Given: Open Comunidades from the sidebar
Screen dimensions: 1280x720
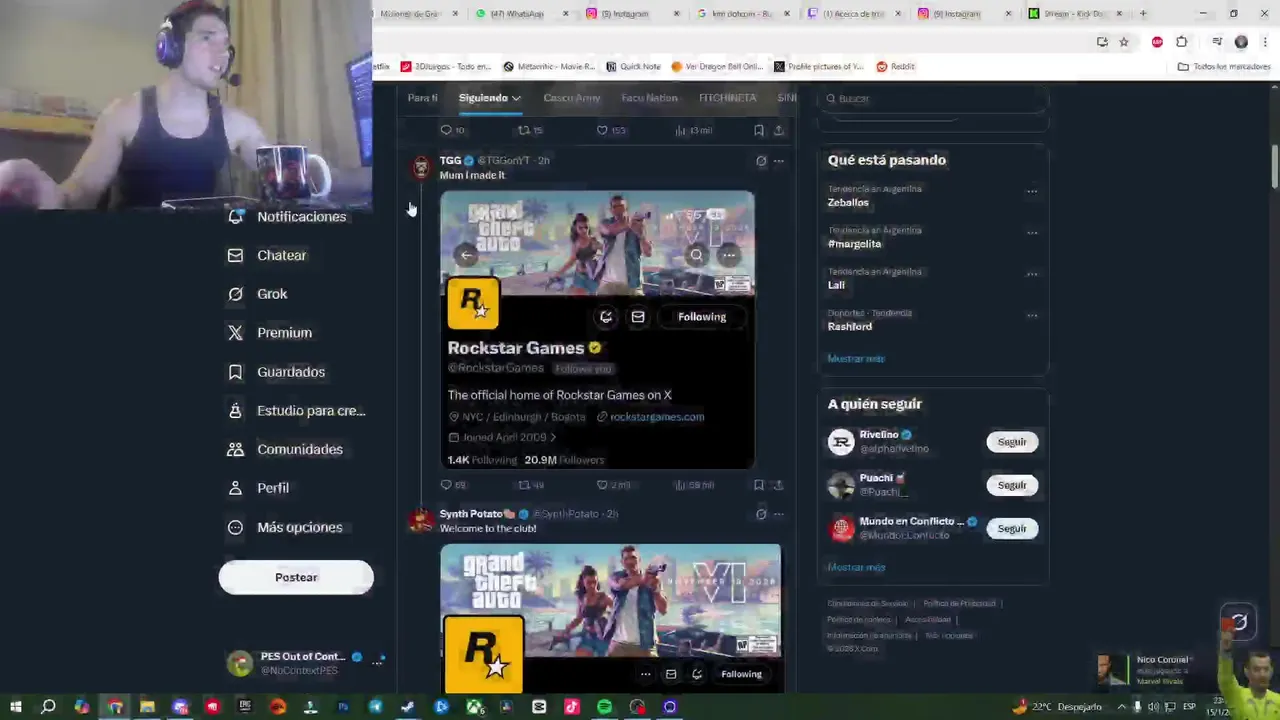Looking at the screenshot, I should coord(285,449).
